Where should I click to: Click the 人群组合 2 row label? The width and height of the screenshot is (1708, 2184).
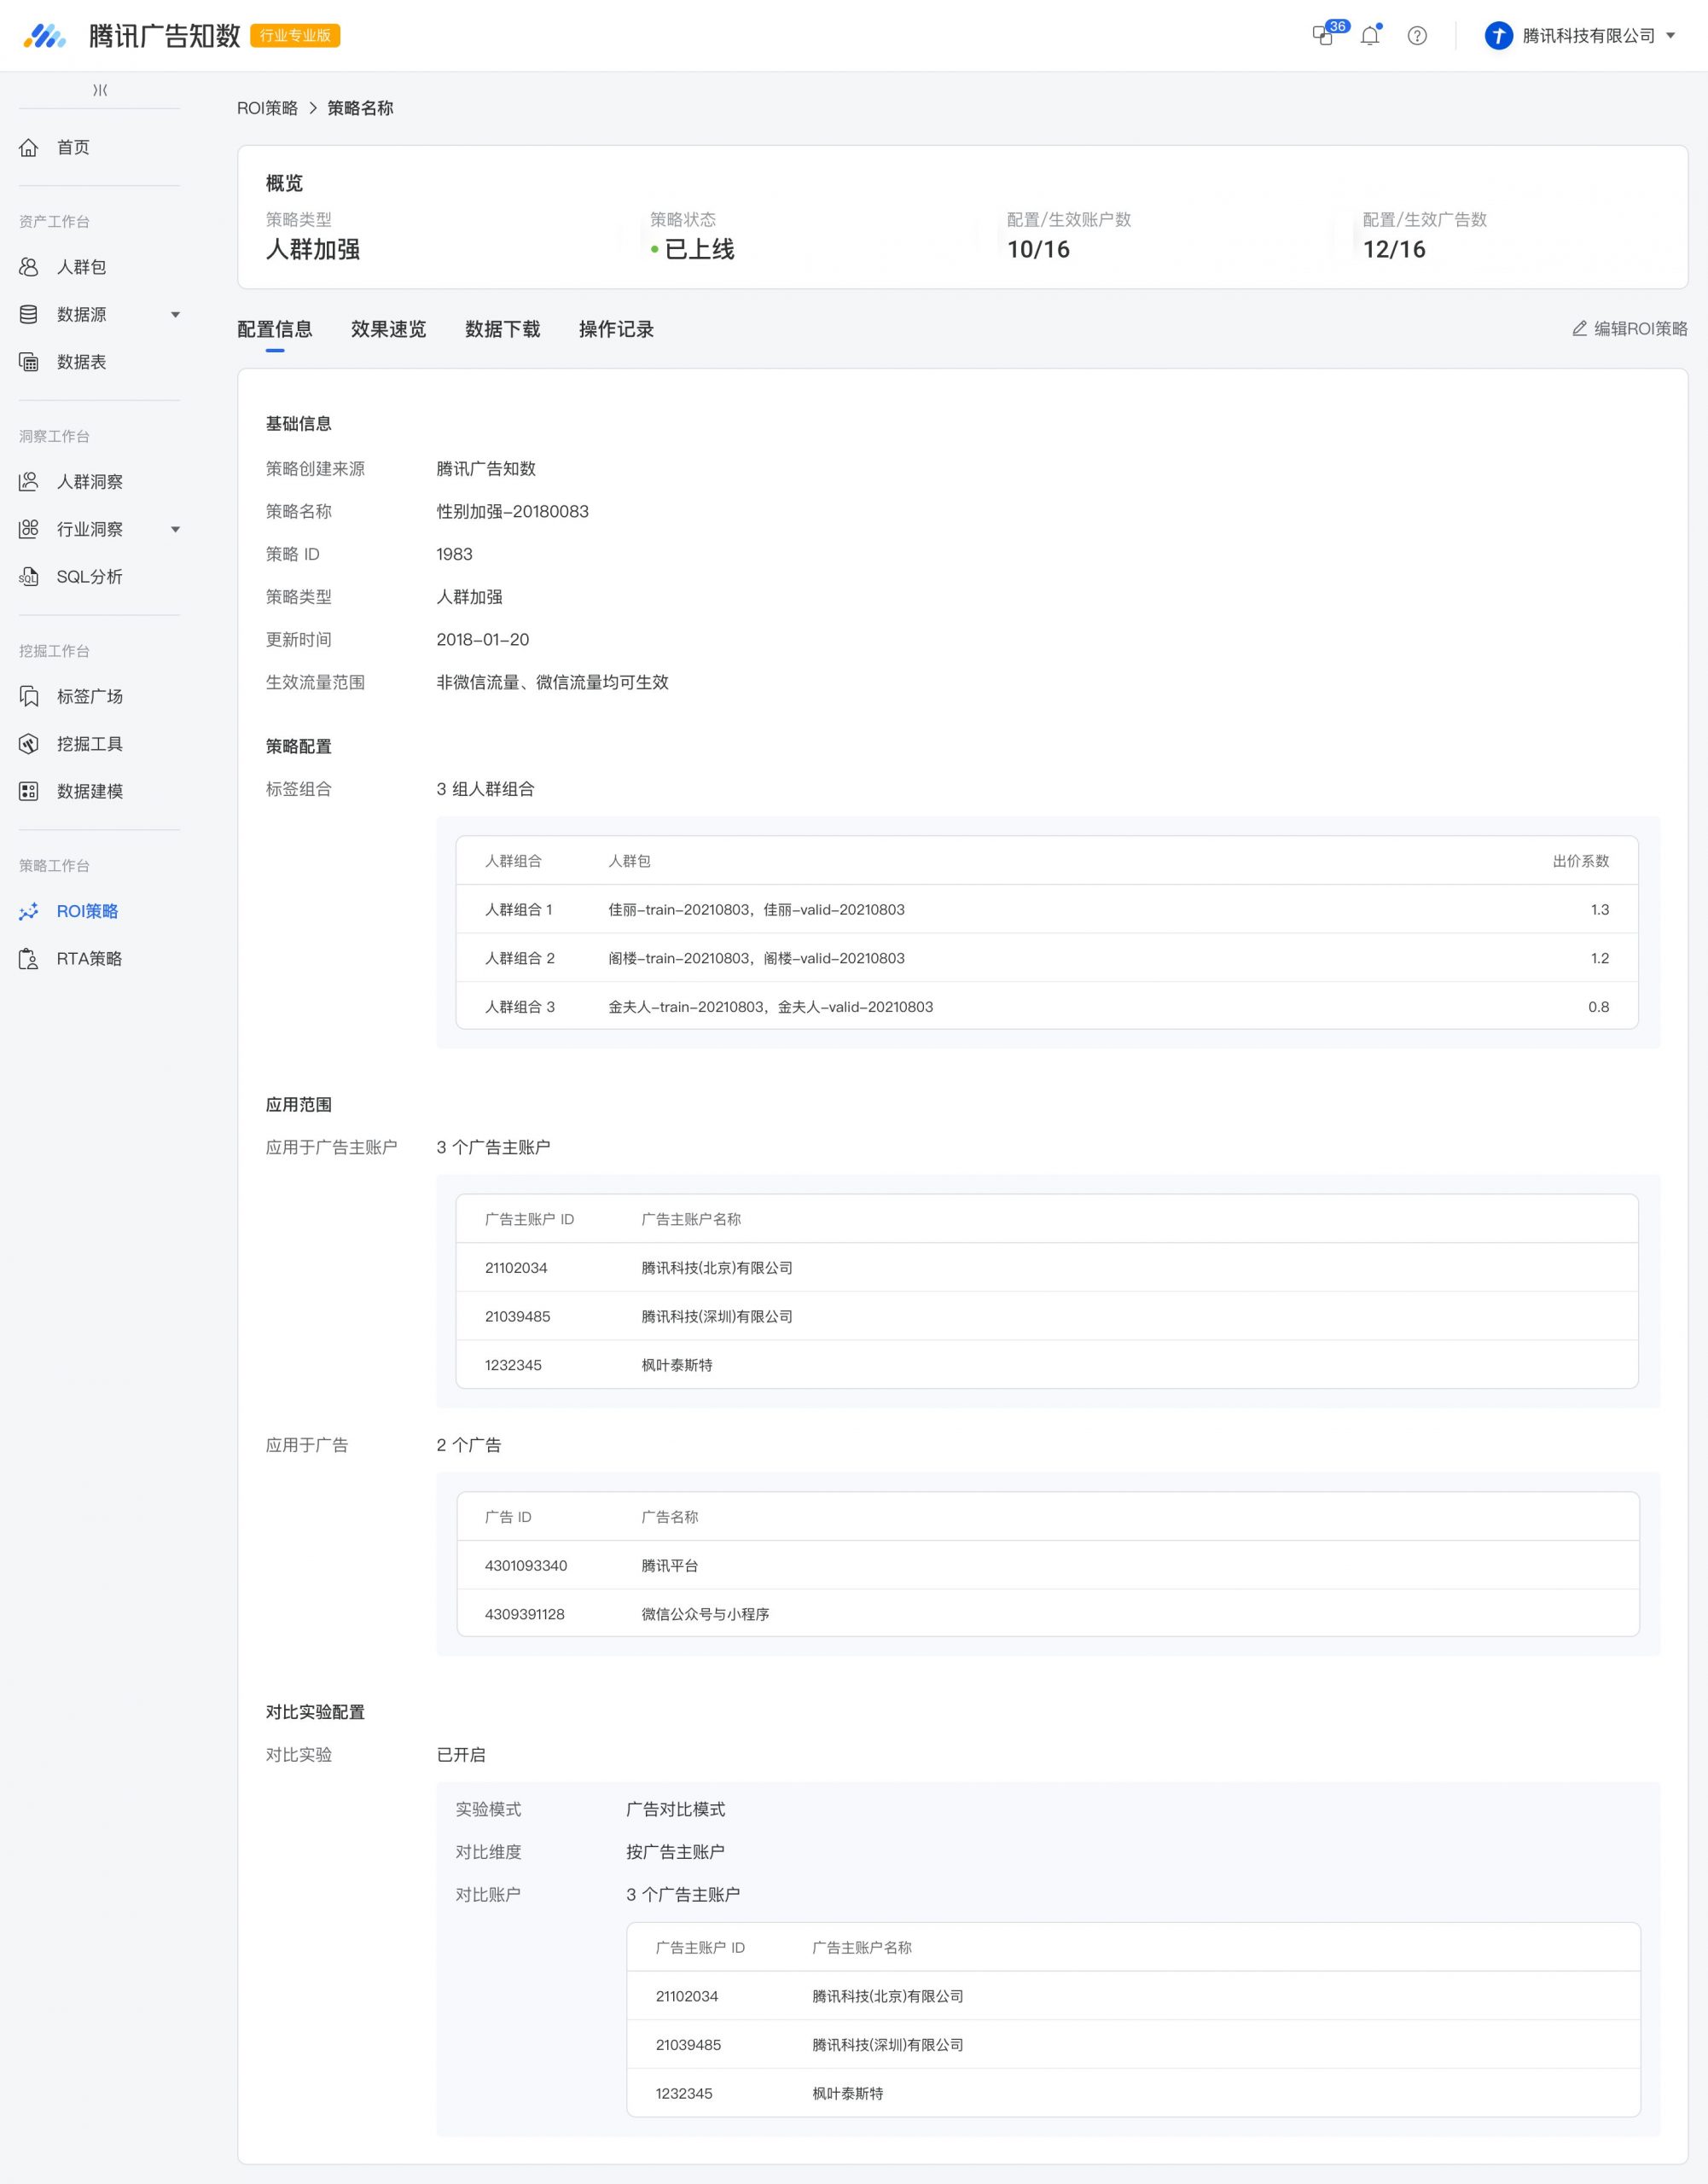pos(520,958)
